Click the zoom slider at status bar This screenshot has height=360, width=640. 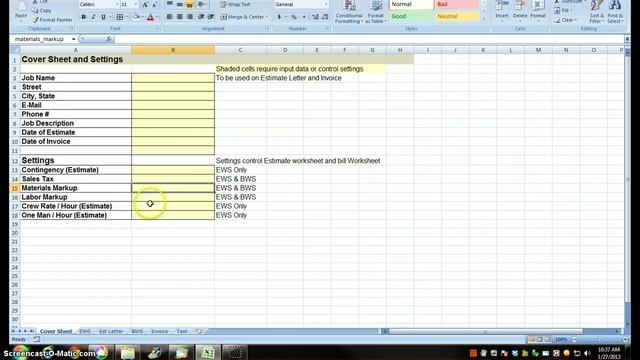coord(600,340)
